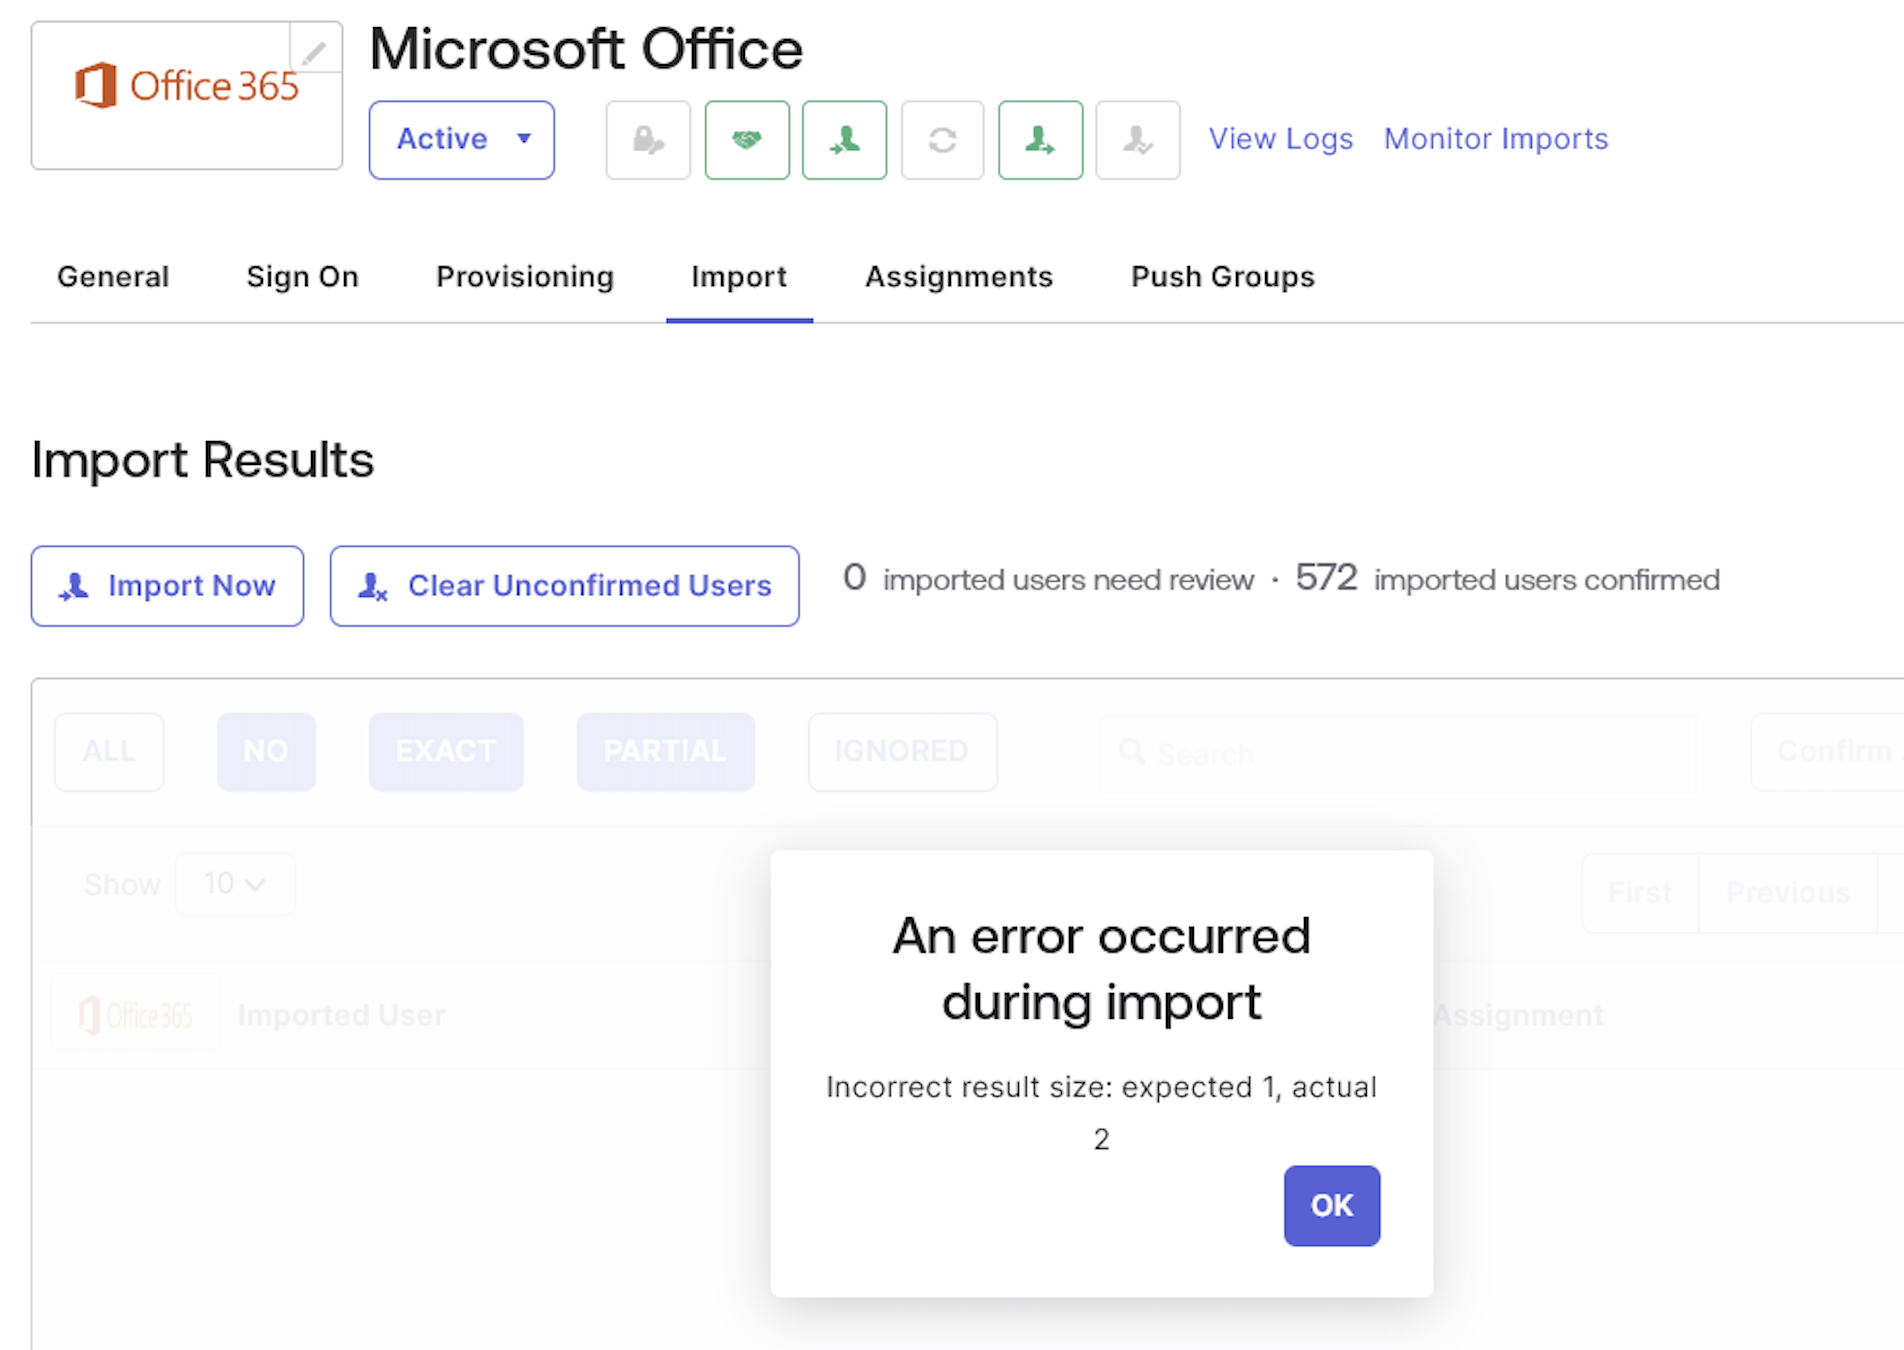Click the green user push arrow icon
The image size is (1904, 1350).
point(1040,140)
